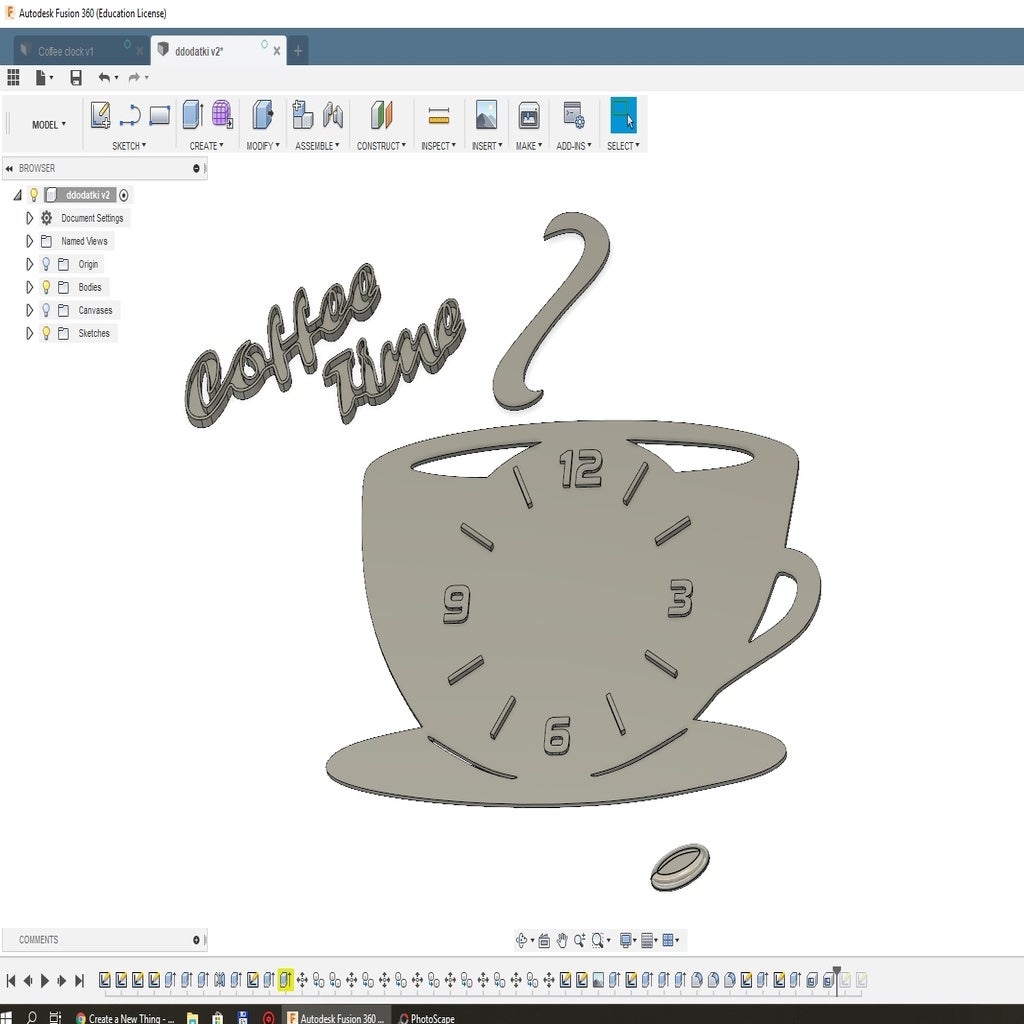The image size is (1024, 1024).
Task: Expand the Sketches folder
Action: pyautogui.click(x=29, y=333)
